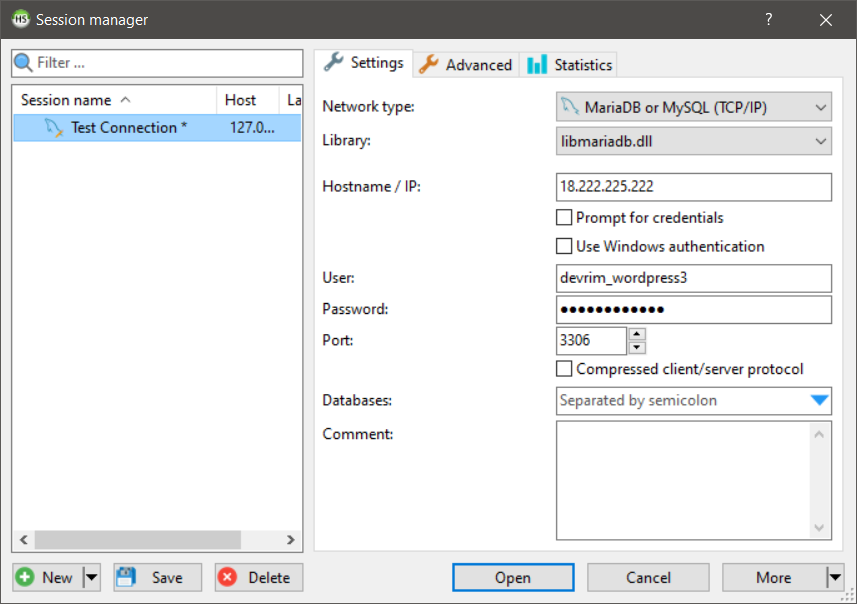This screenshot has height=604, width=857.
Task: Click the Port number field
Action: click(x=591, y=341)
